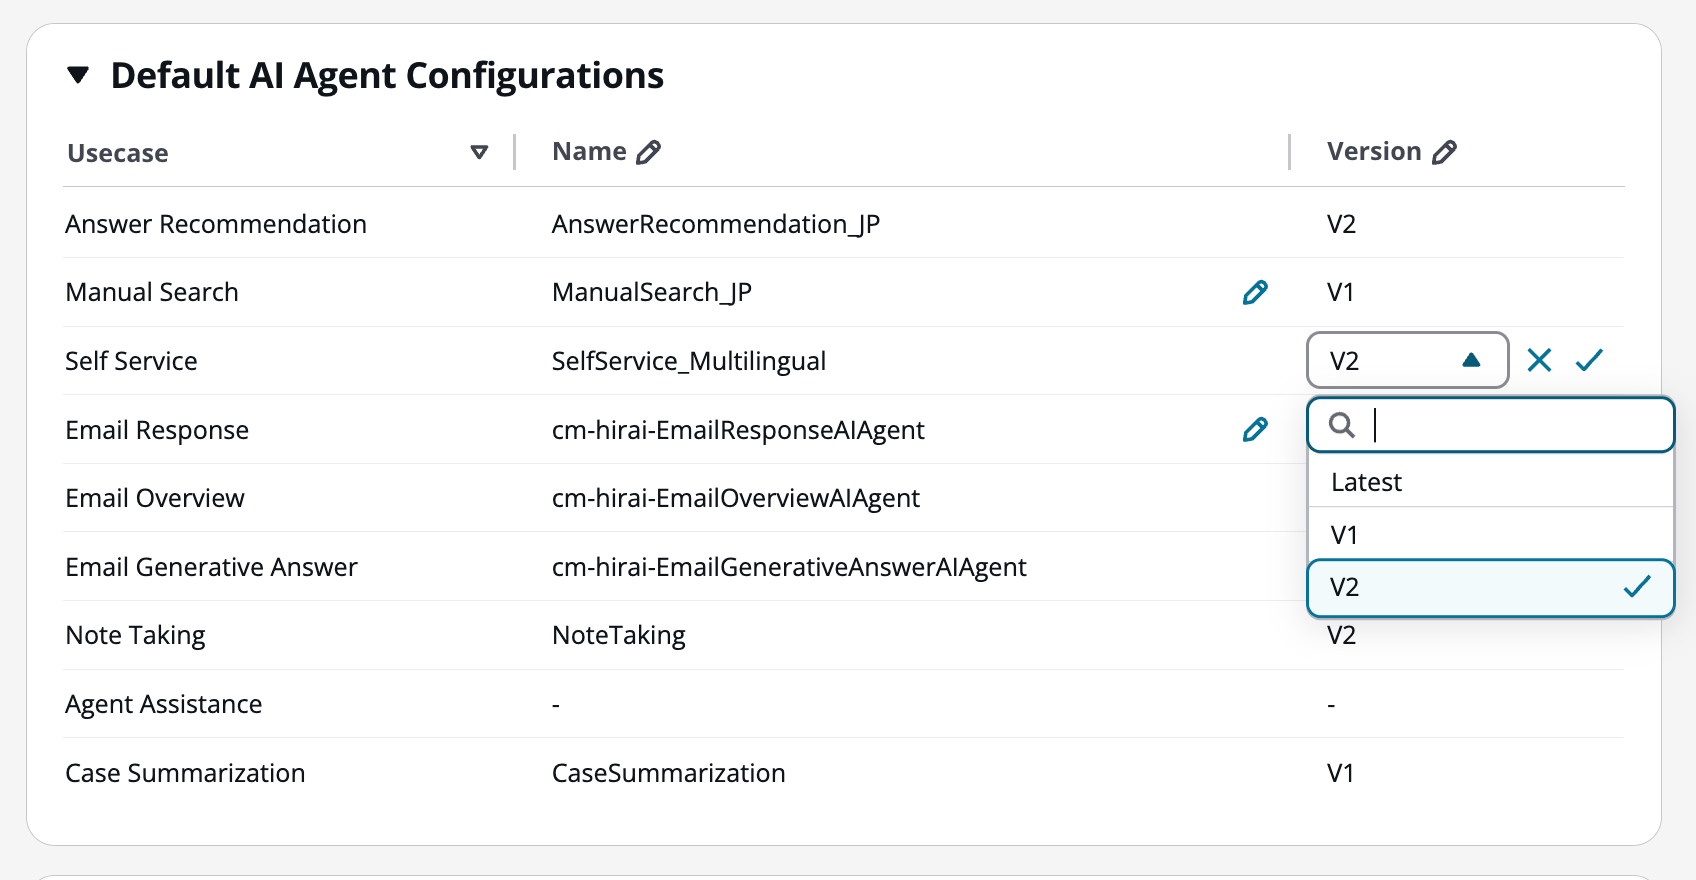Click the Usecase column header

point(118,153)
